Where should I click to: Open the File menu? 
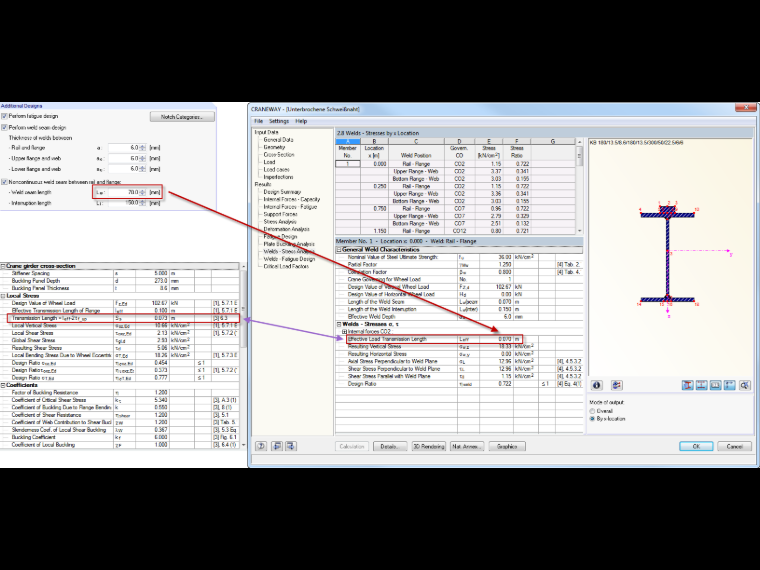259,121
